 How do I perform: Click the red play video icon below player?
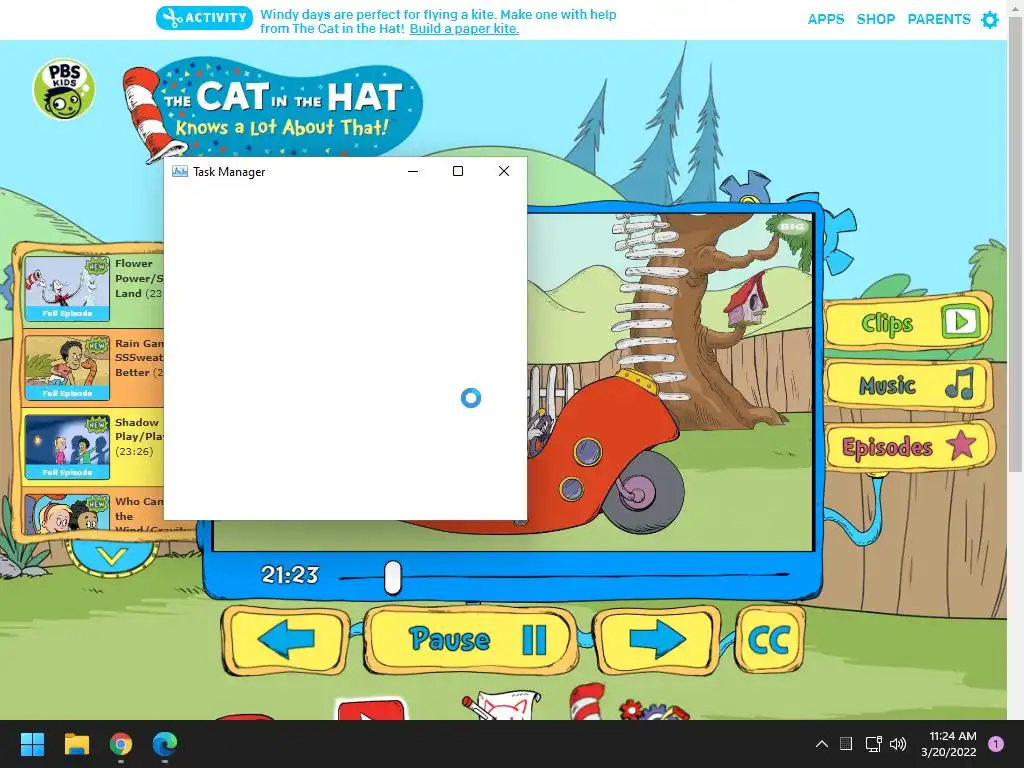pyautogui.click(x=370, y=709)
